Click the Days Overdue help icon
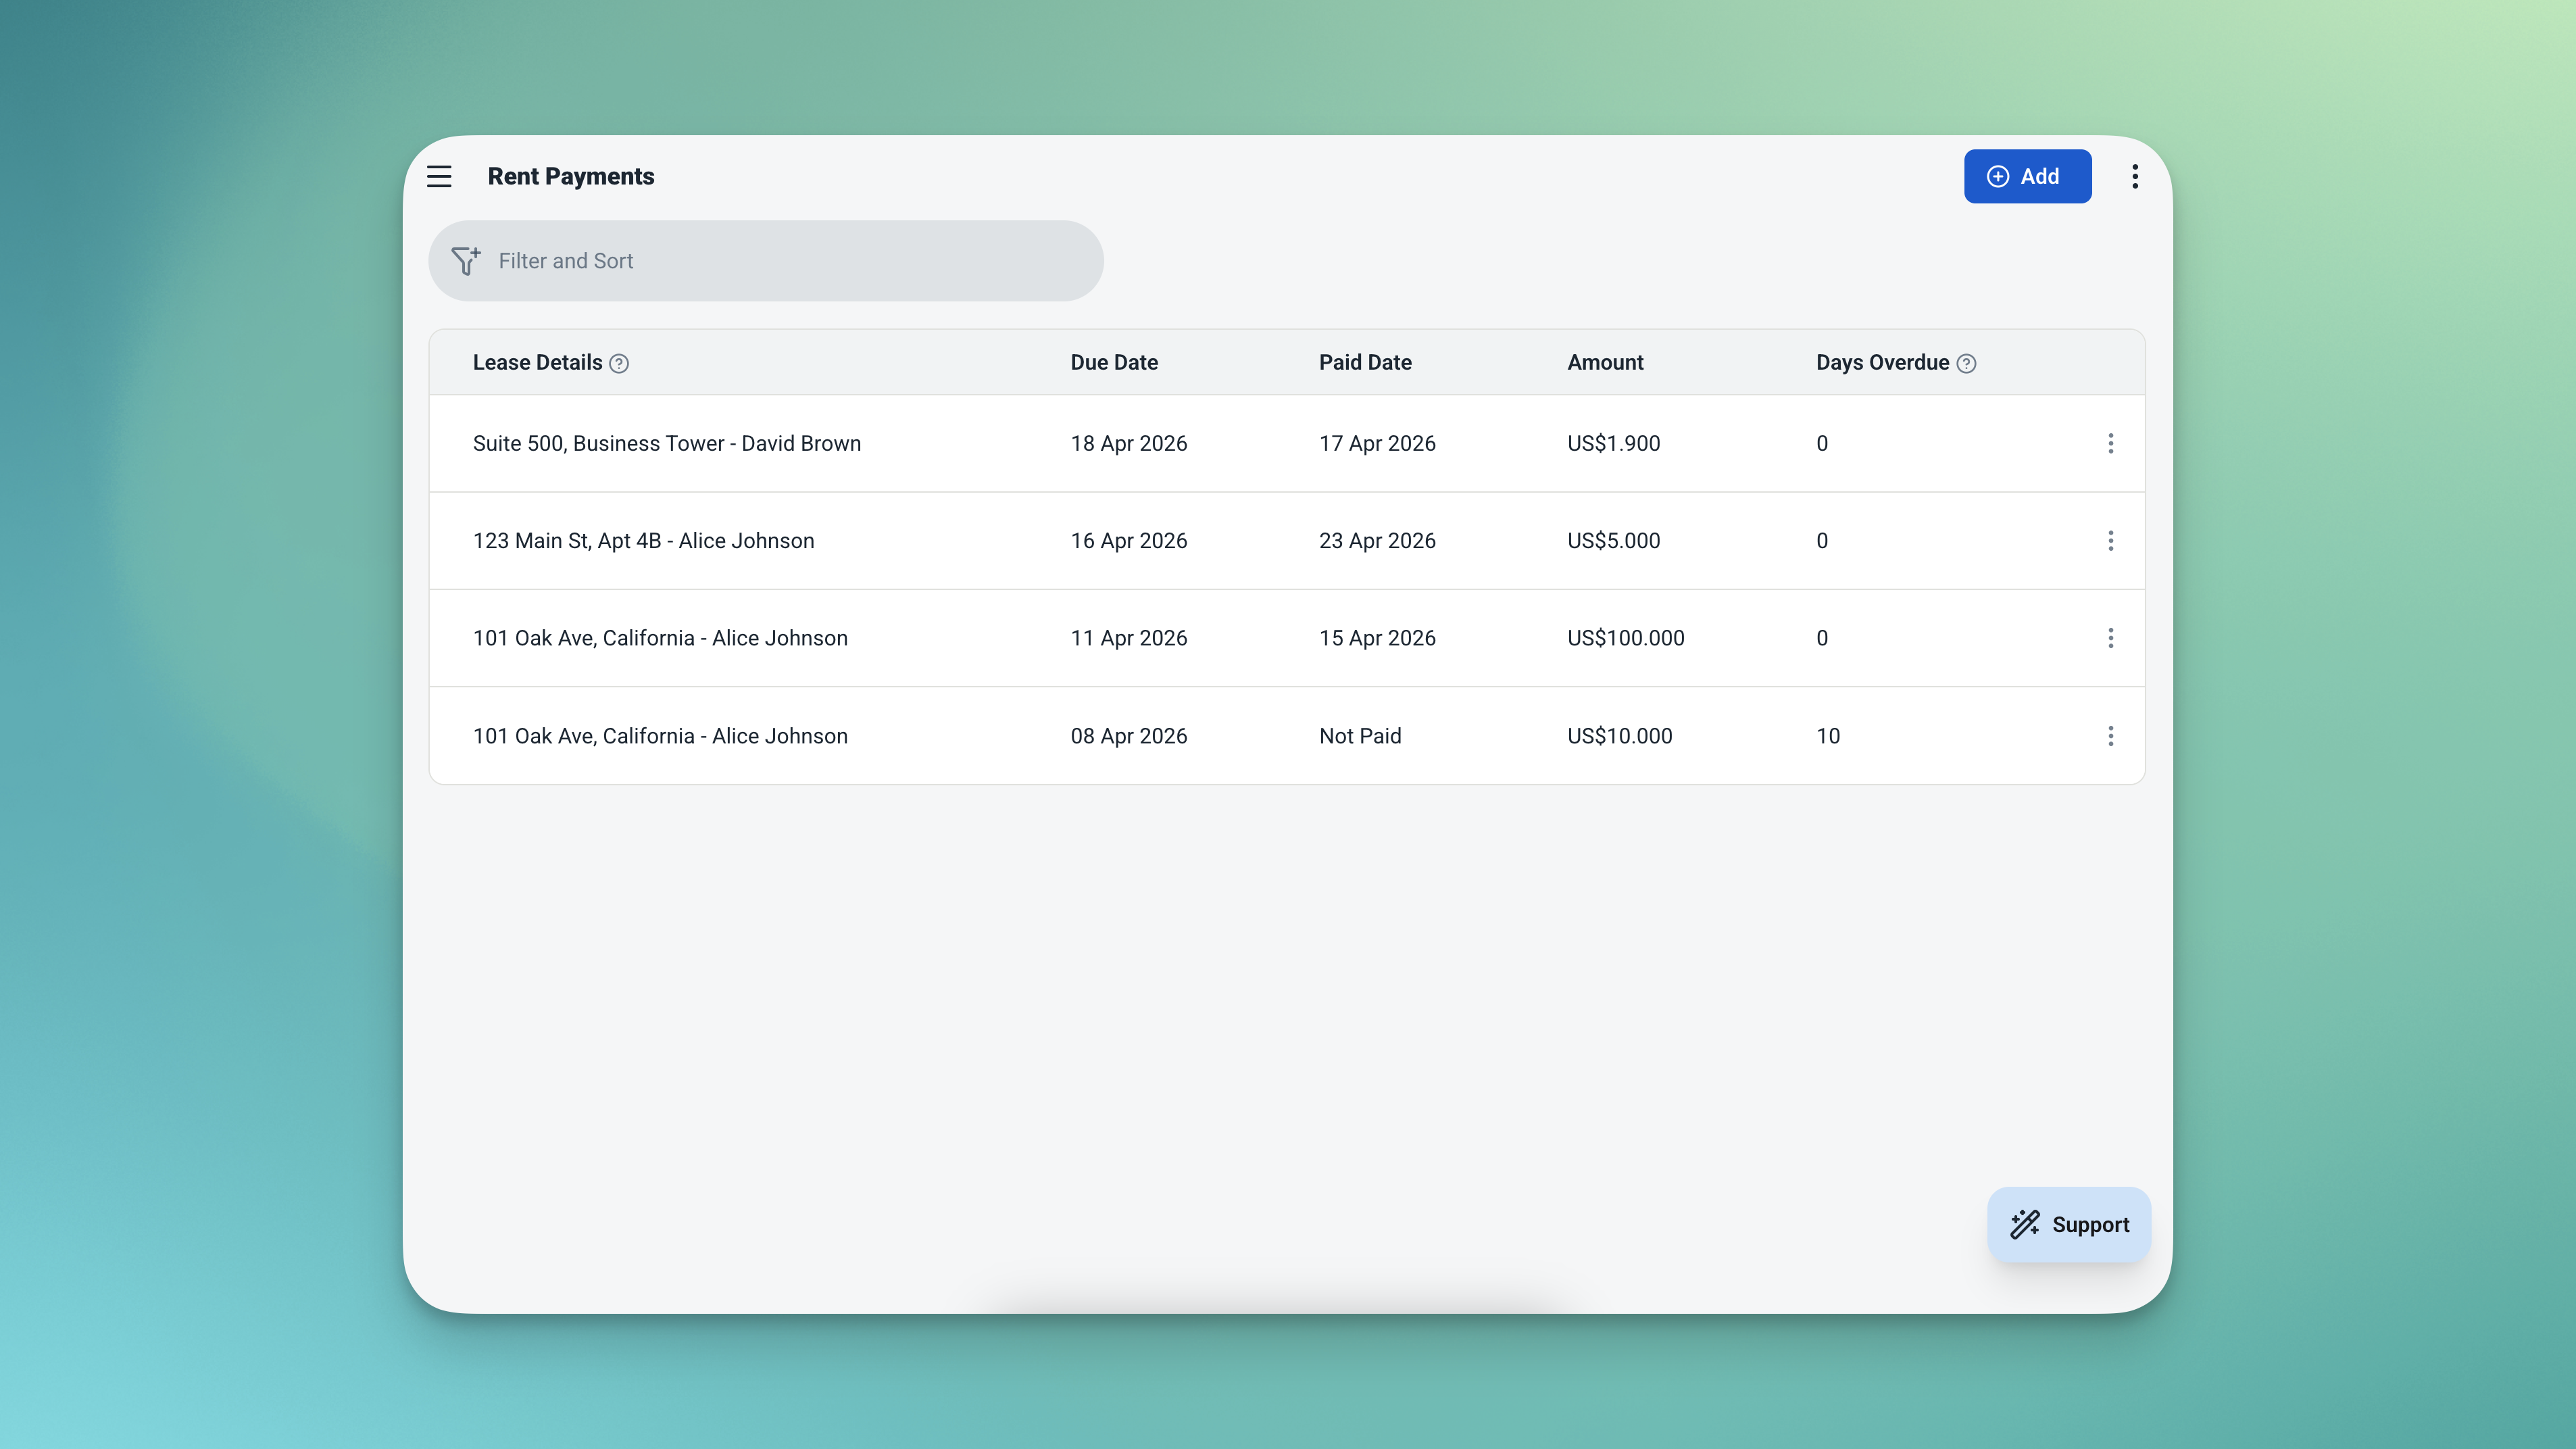Image resolution: width=2576 pixels, height=1449 pixels. coord(1966,364)
